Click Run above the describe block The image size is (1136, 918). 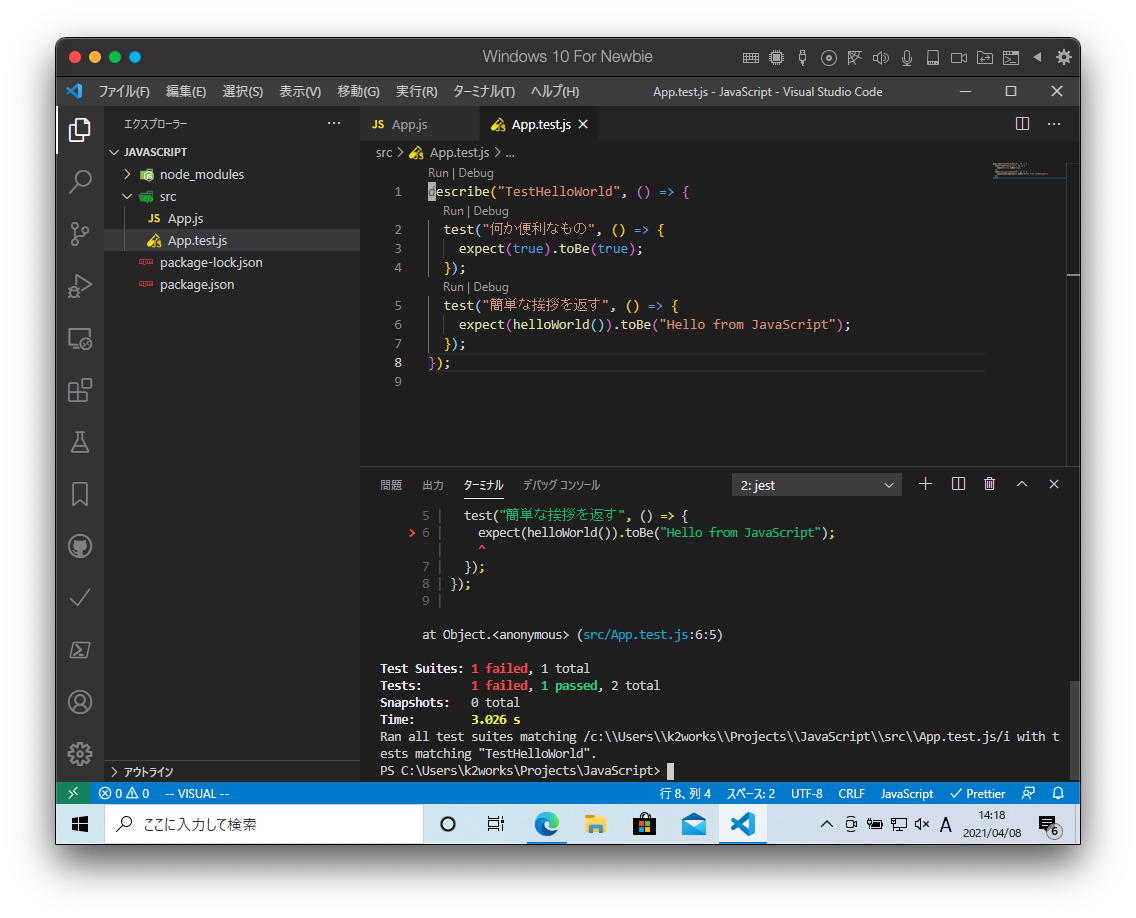pyautogui.click(x=438, y=173)
